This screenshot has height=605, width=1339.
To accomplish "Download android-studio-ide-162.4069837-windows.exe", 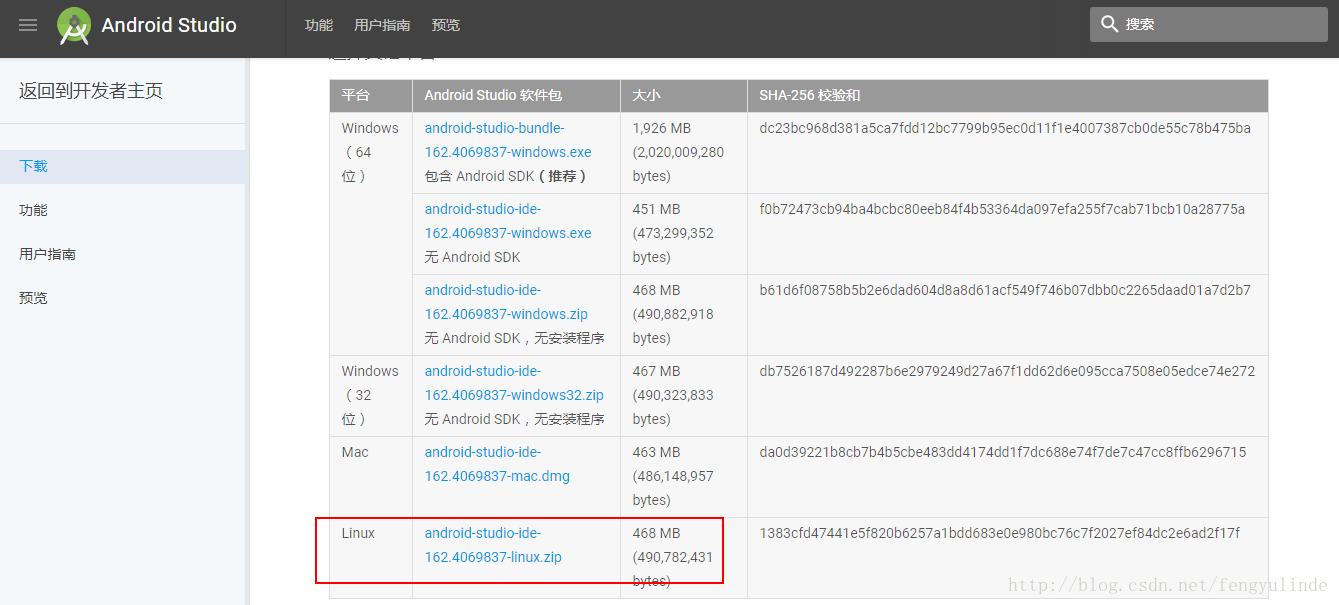I will pyautogui.click(x=508, y=221).
